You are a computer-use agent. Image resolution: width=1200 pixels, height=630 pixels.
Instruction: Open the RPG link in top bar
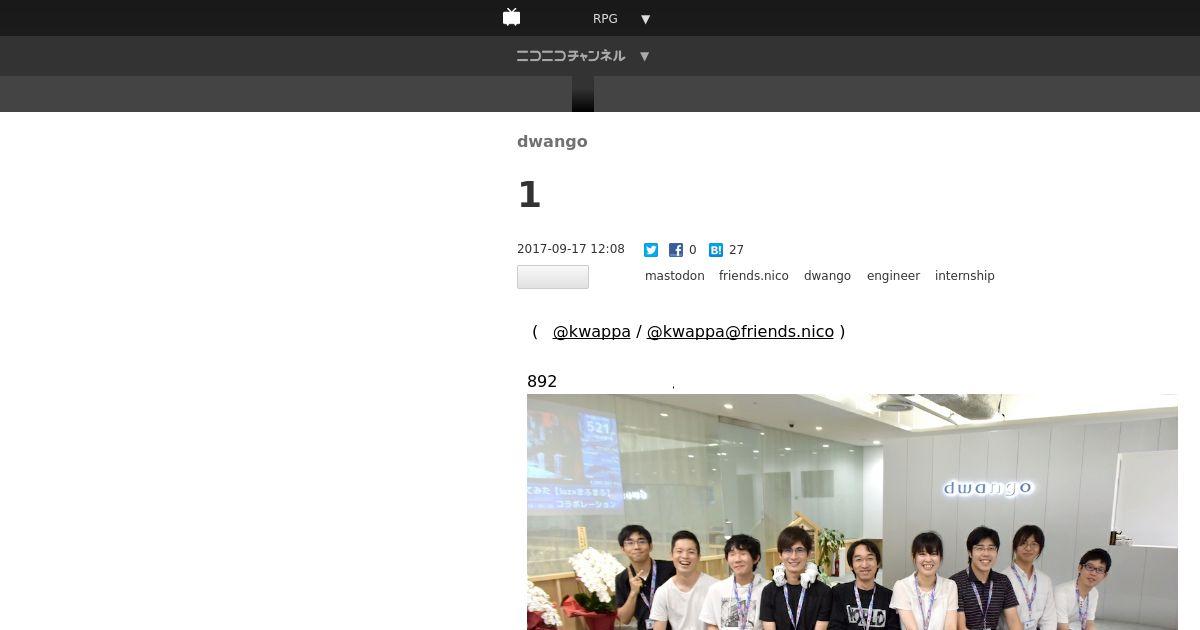click(605, 19)
